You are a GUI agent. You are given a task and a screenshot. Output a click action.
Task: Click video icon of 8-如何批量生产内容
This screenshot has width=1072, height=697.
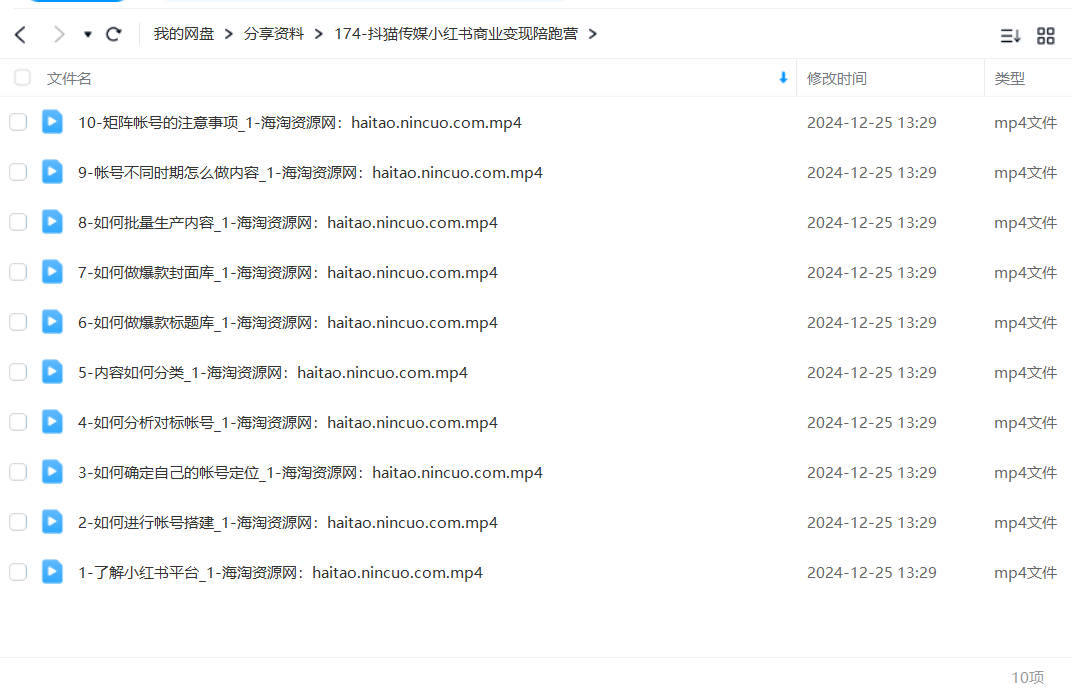click(52, 222)
